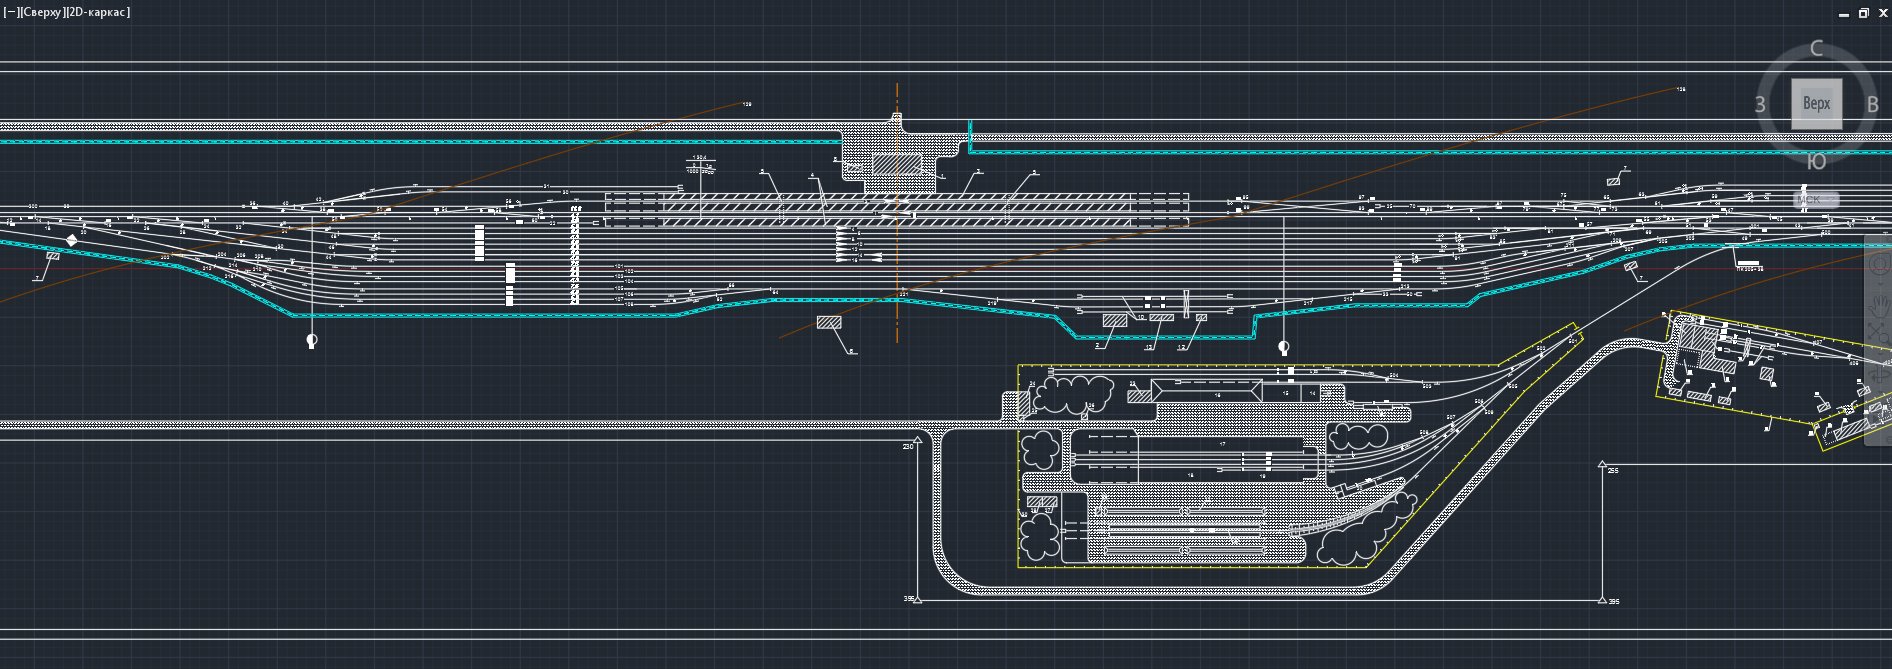Open the 2D-каркас visual style menu

pyautogui.click(x=96, y=12)
